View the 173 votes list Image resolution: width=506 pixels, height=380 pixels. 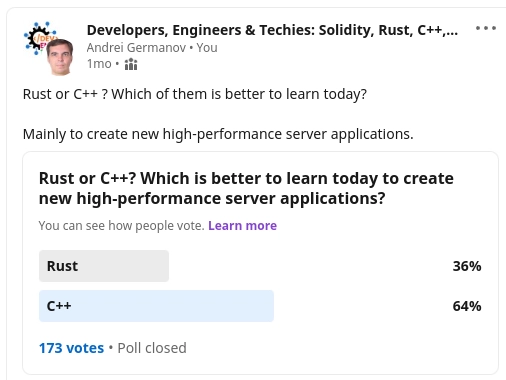tap(71, 348)
